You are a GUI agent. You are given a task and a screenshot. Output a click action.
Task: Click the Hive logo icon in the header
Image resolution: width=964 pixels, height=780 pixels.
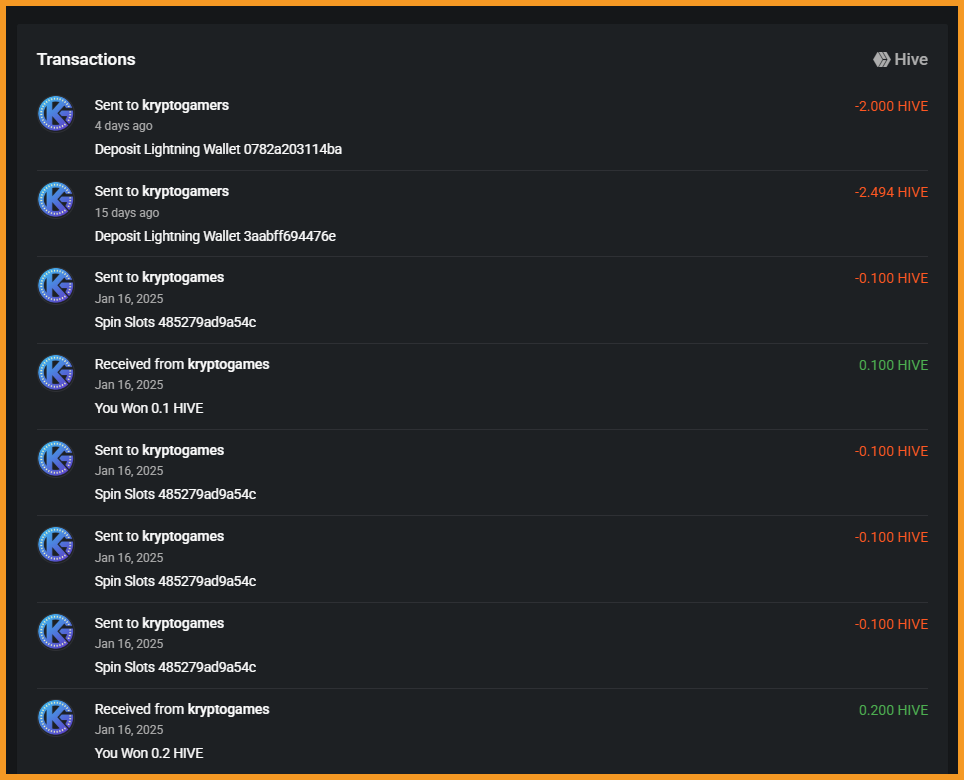point(882,60)
